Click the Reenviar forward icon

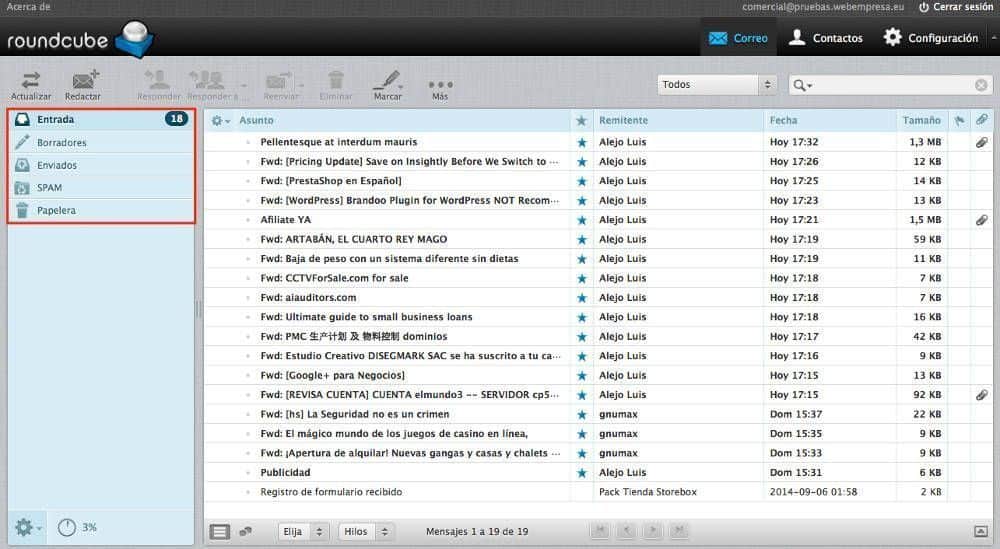[x=279, y=80]
